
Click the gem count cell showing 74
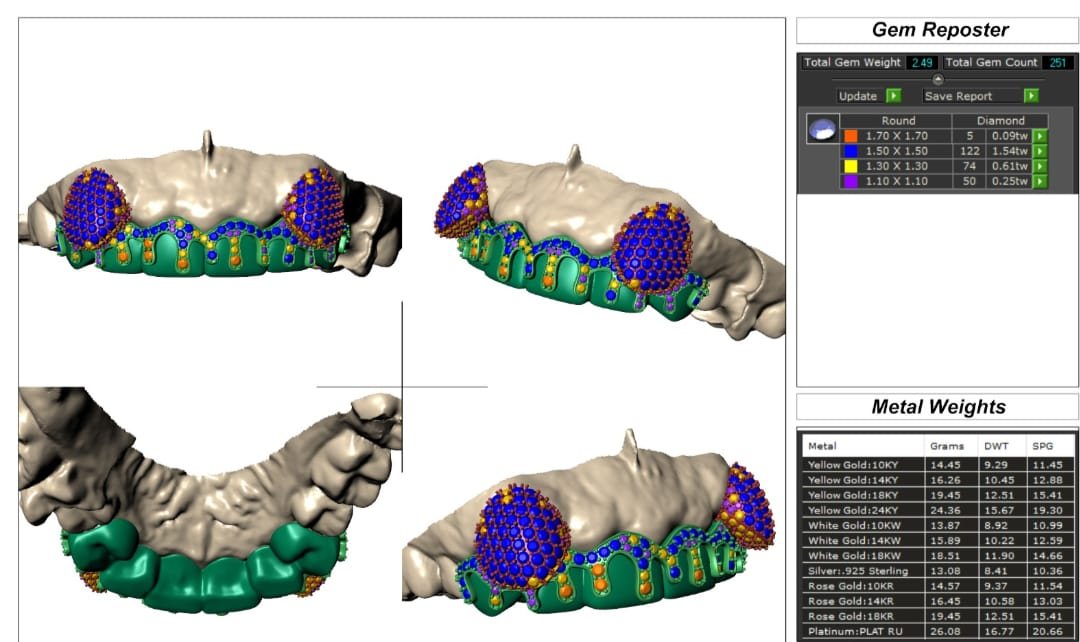tap(970, 166)
